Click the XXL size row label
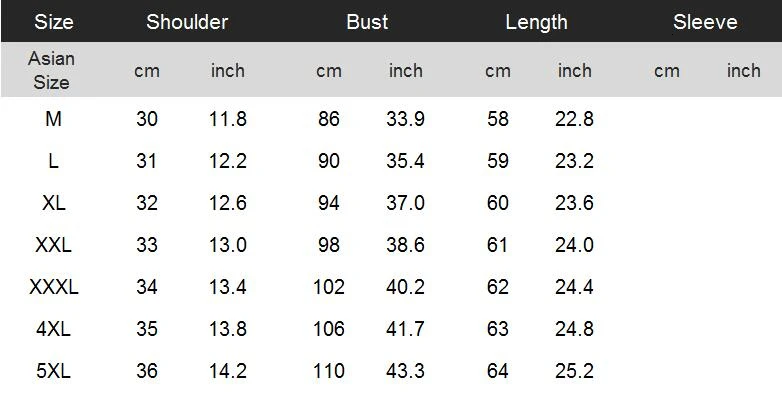Screen dimensions: 782x394 (53, 245)
